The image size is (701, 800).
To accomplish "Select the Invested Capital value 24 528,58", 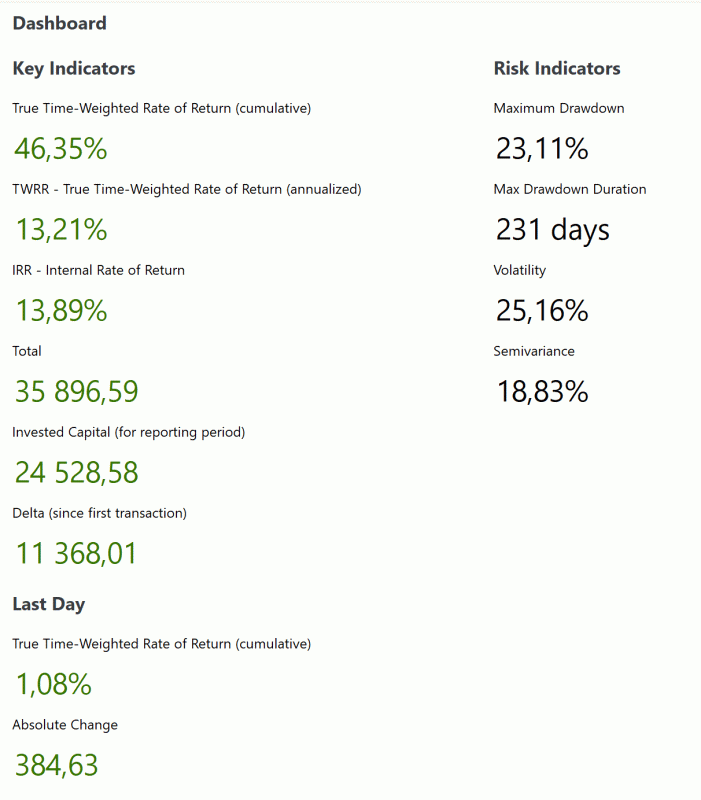I will (76, 472).
